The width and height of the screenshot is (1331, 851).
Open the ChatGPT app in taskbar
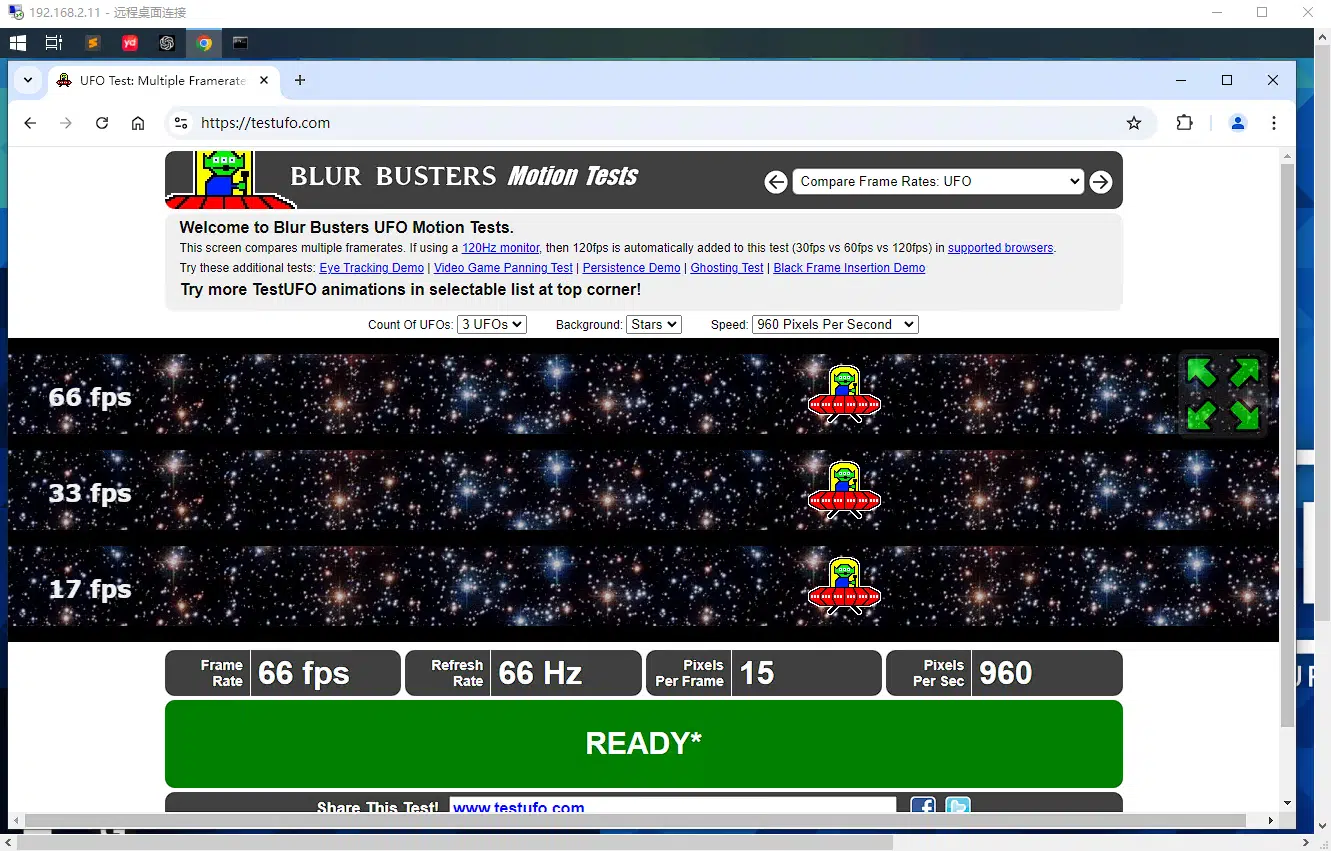[x=167, y=43]
